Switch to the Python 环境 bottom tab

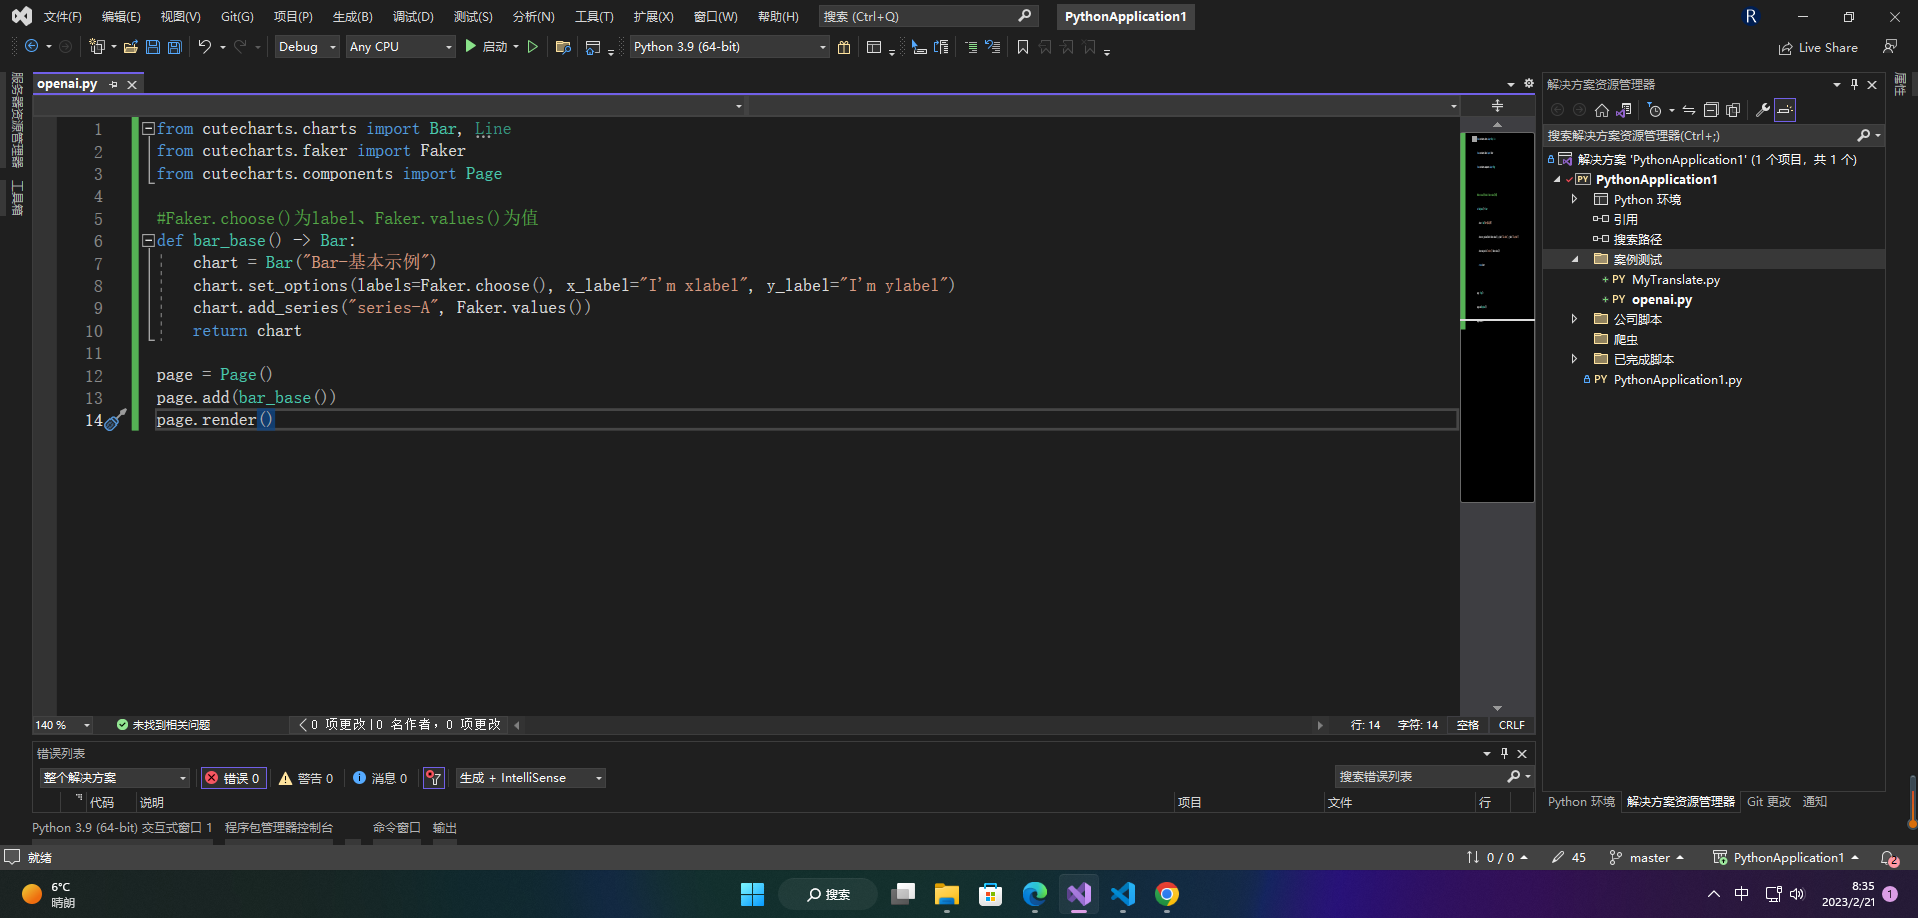pos(1581,802)
